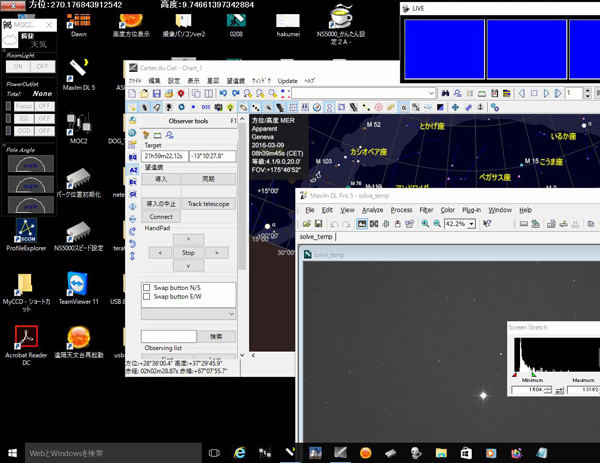The width and height of the screenshot is (600, 463).
Task: Click the Minimum value spinner in Screen Stretch
Action: pyautogui.click(x=547, y=390)
